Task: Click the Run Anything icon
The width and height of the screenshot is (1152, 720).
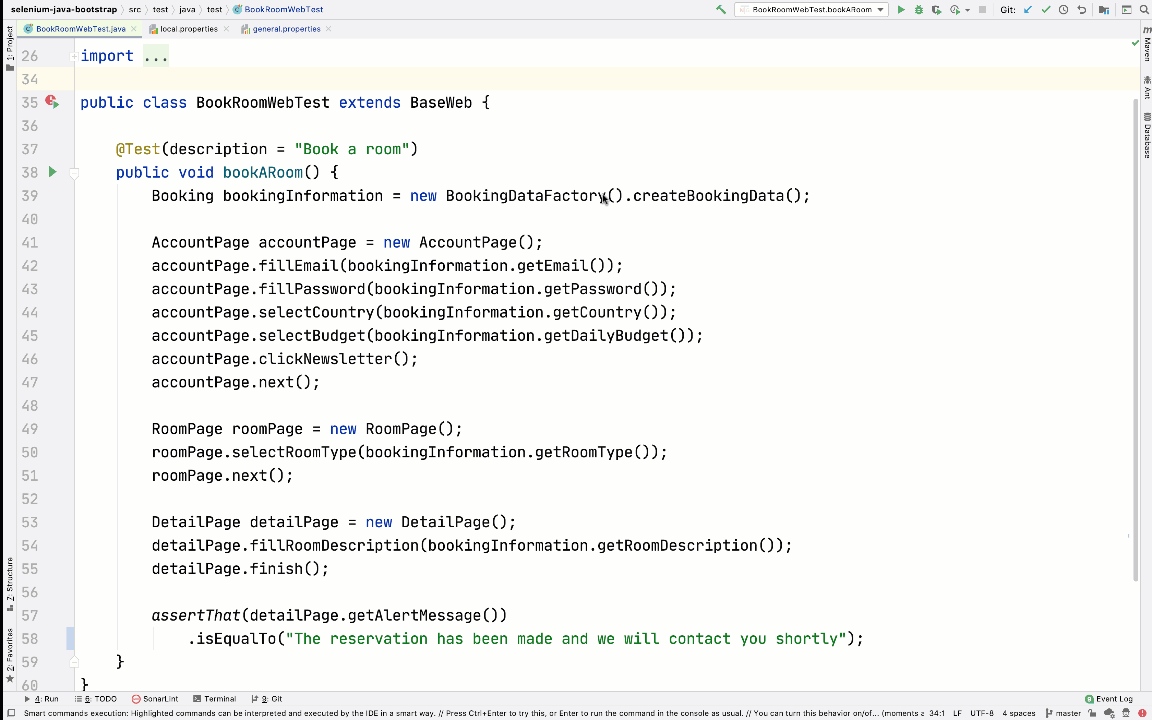Action: tap(1126, 10)
